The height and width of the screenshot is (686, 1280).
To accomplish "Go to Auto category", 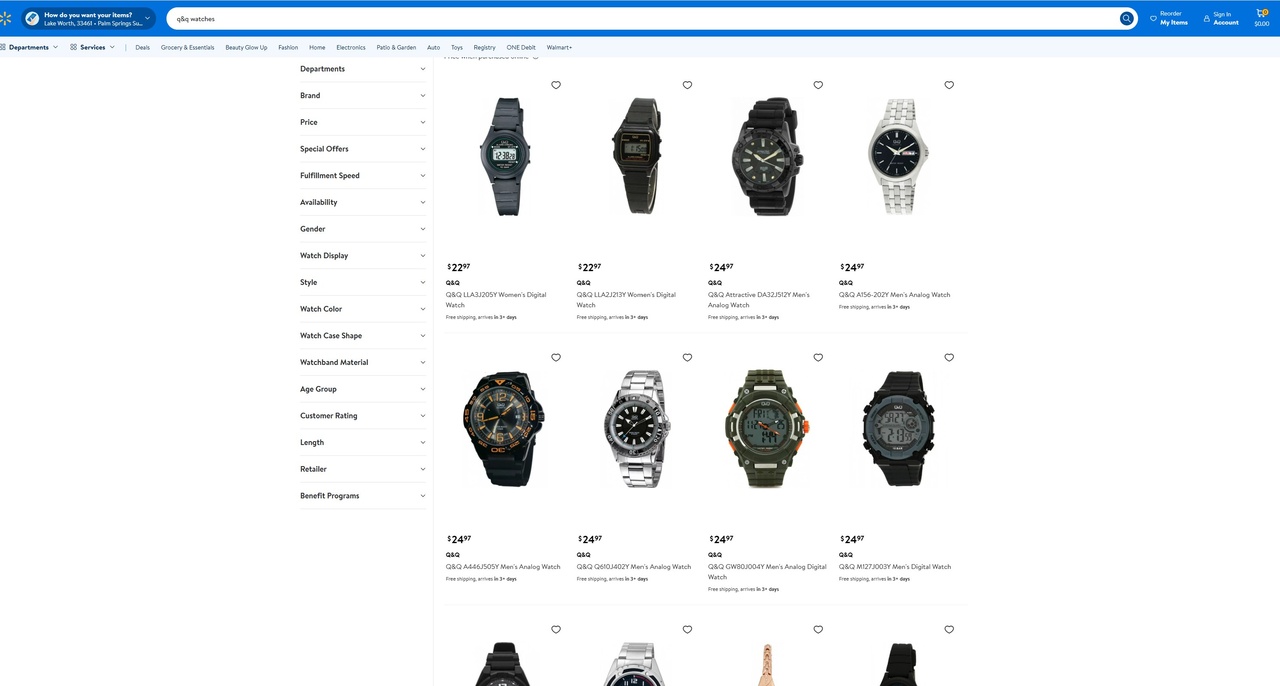I will [x=433, y=47].
